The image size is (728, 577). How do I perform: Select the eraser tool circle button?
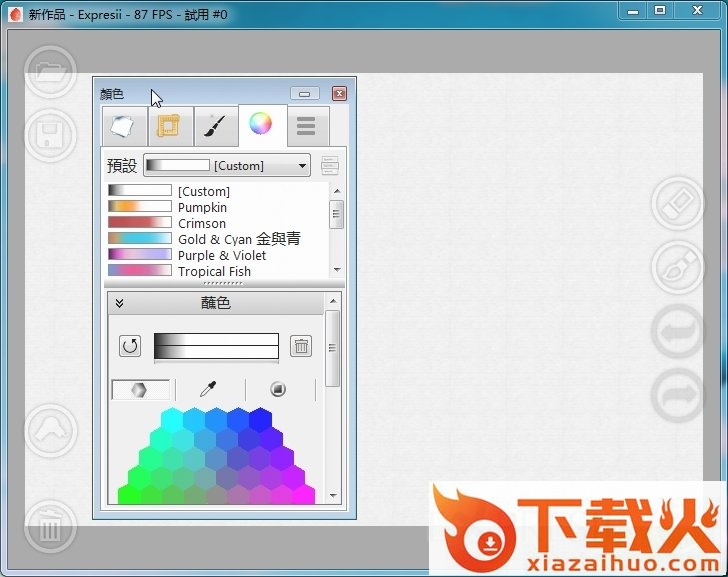(678, 203)
